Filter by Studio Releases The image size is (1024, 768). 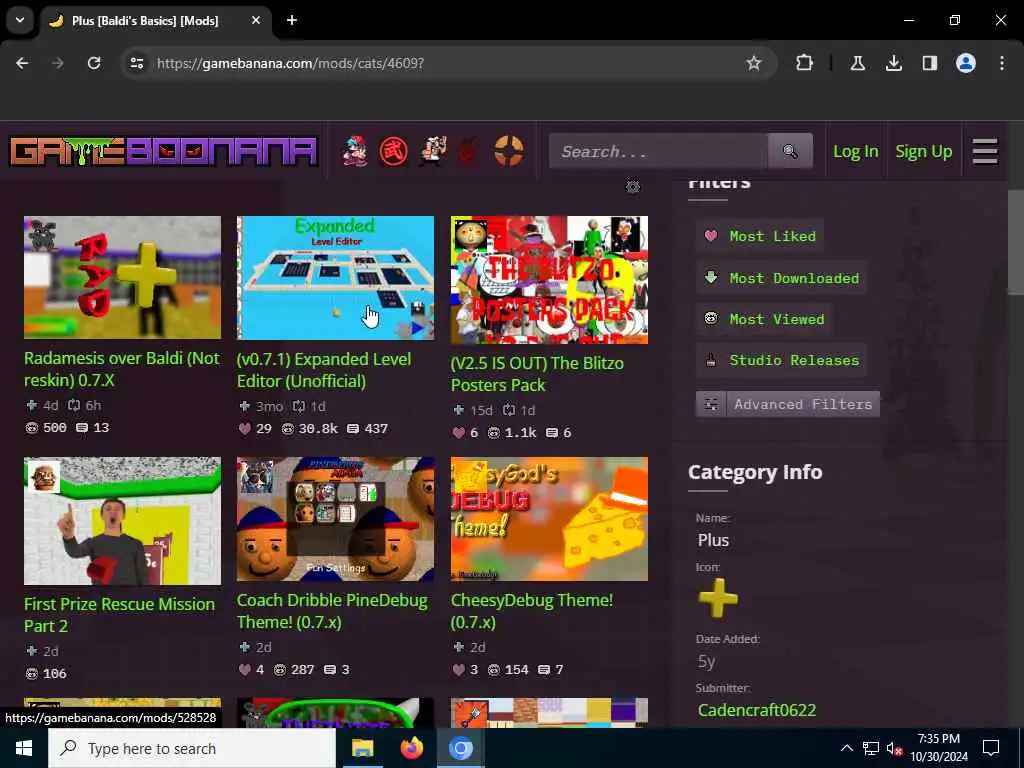(x=781, y=360)
